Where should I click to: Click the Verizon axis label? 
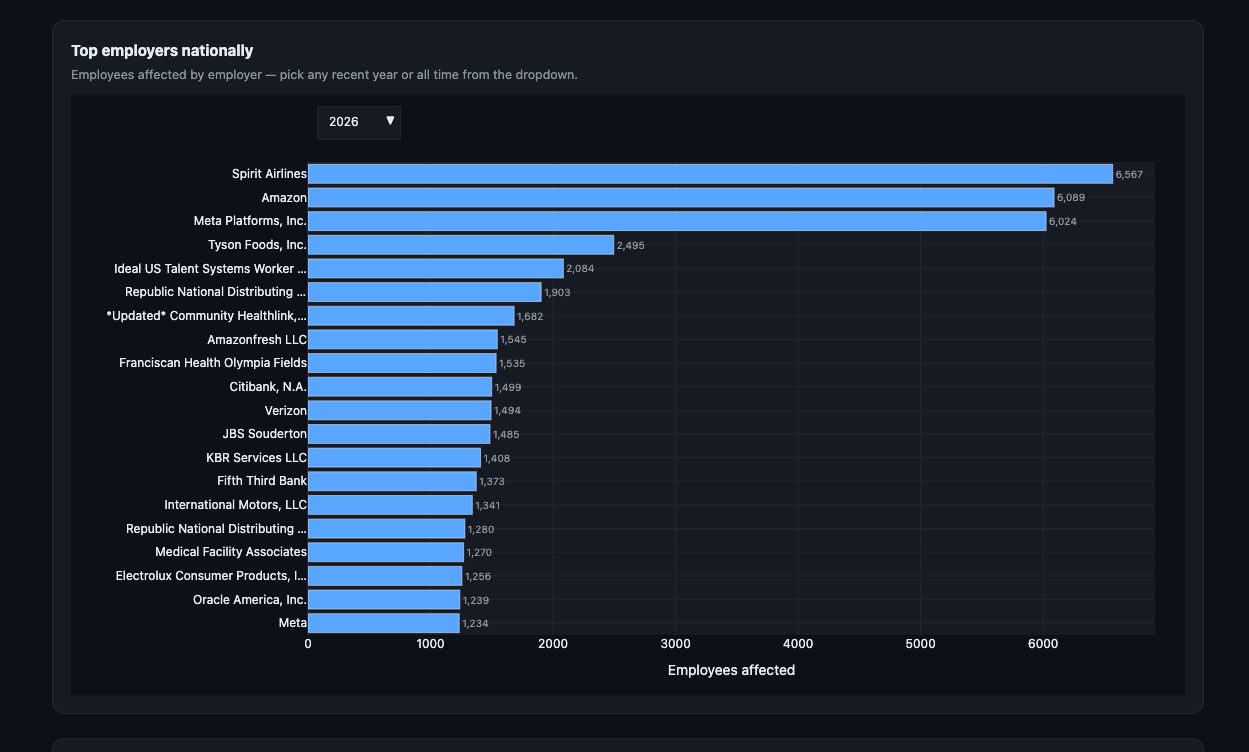(x=286, y=411)
